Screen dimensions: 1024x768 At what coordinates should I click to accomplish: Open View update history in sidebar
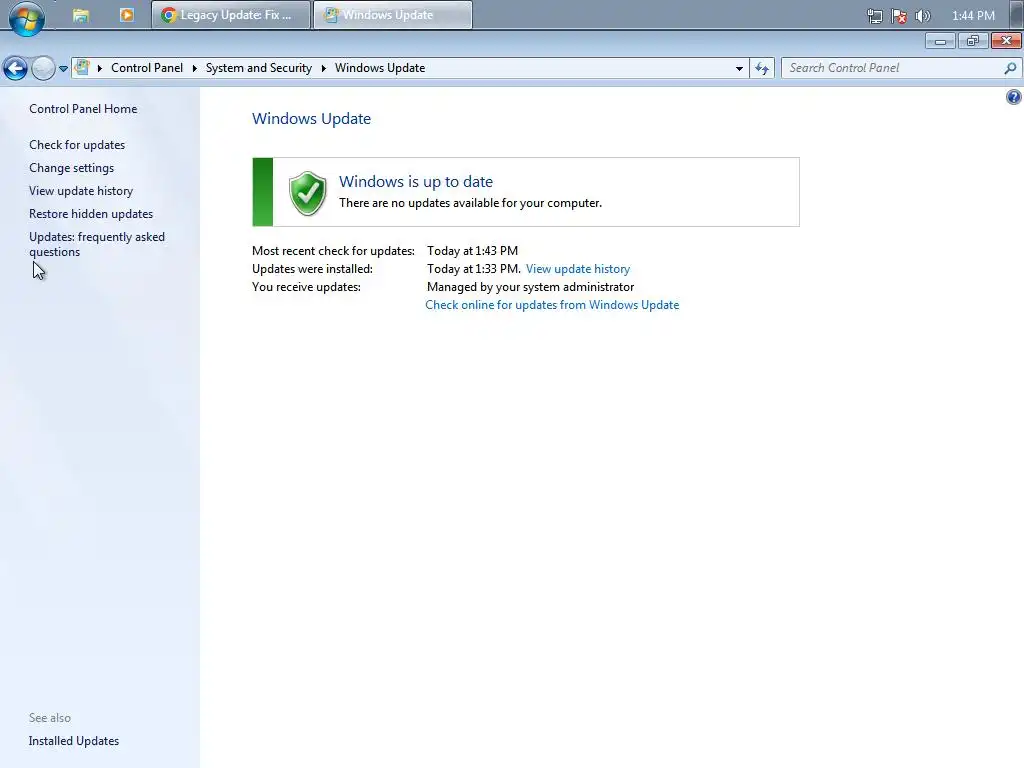tap(81, 191)
